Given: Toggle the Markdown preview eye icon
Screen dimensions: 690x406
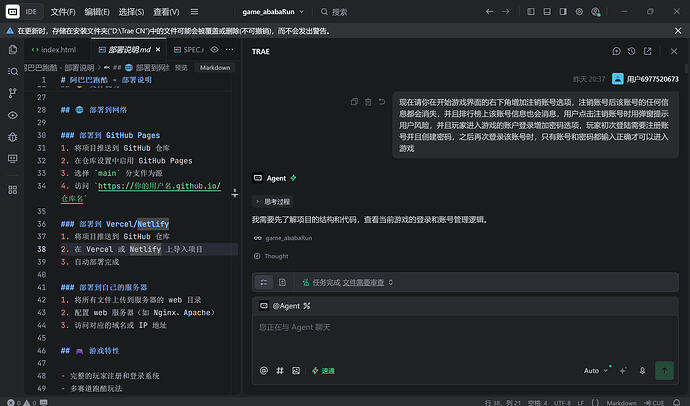Looking at the screenshot, I should [214, 49].
